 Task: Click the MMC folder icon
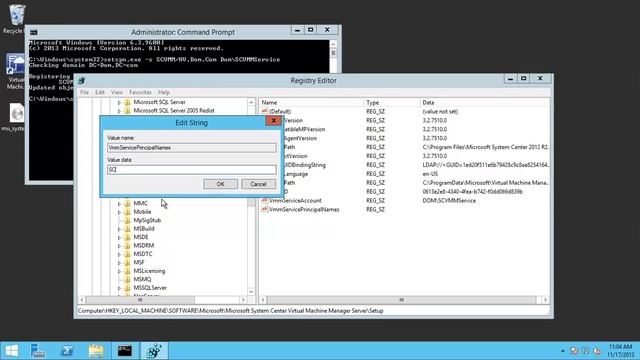[x=127, y=203]
